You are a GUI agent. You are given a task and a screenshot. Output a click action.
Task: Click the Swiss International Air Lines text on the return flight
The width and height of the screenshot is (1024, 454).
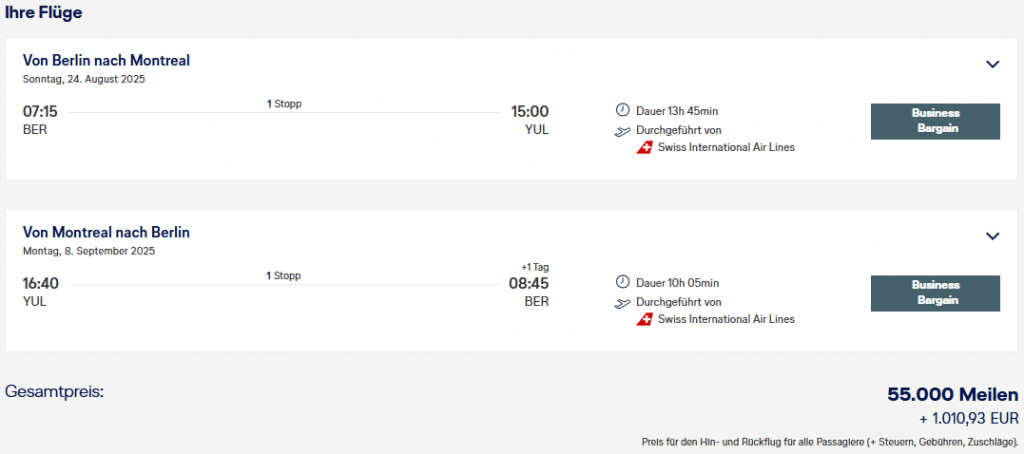point(726,320)
